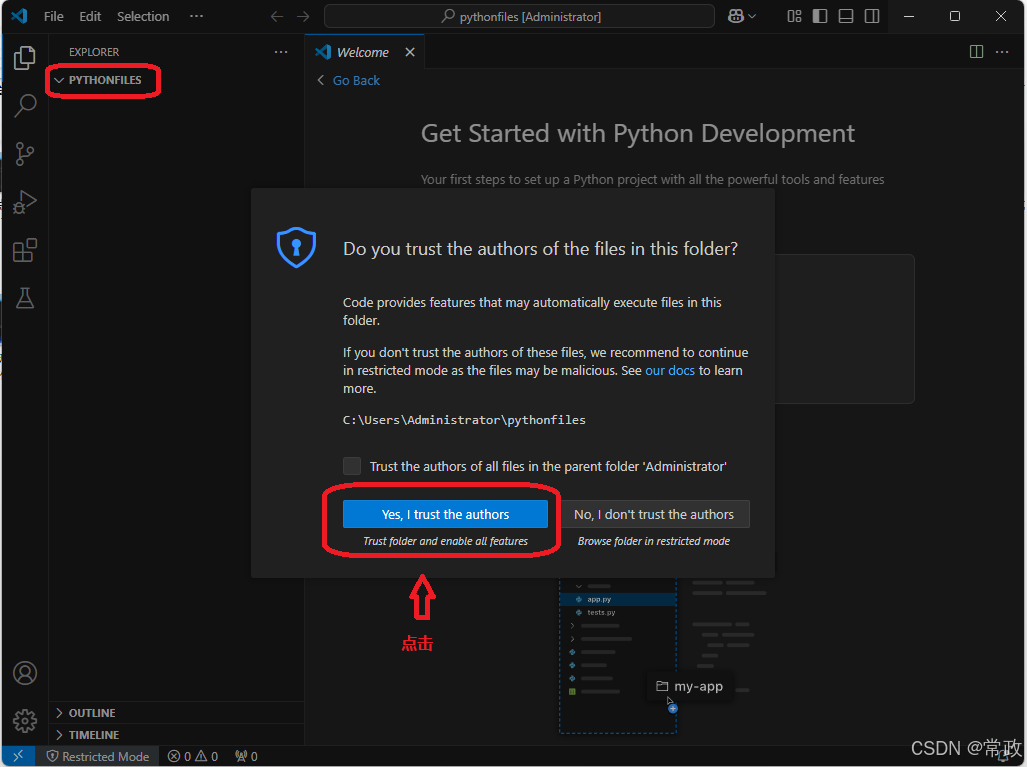
Task: Click the remote window icon in status bar
Action: [18, 756]
